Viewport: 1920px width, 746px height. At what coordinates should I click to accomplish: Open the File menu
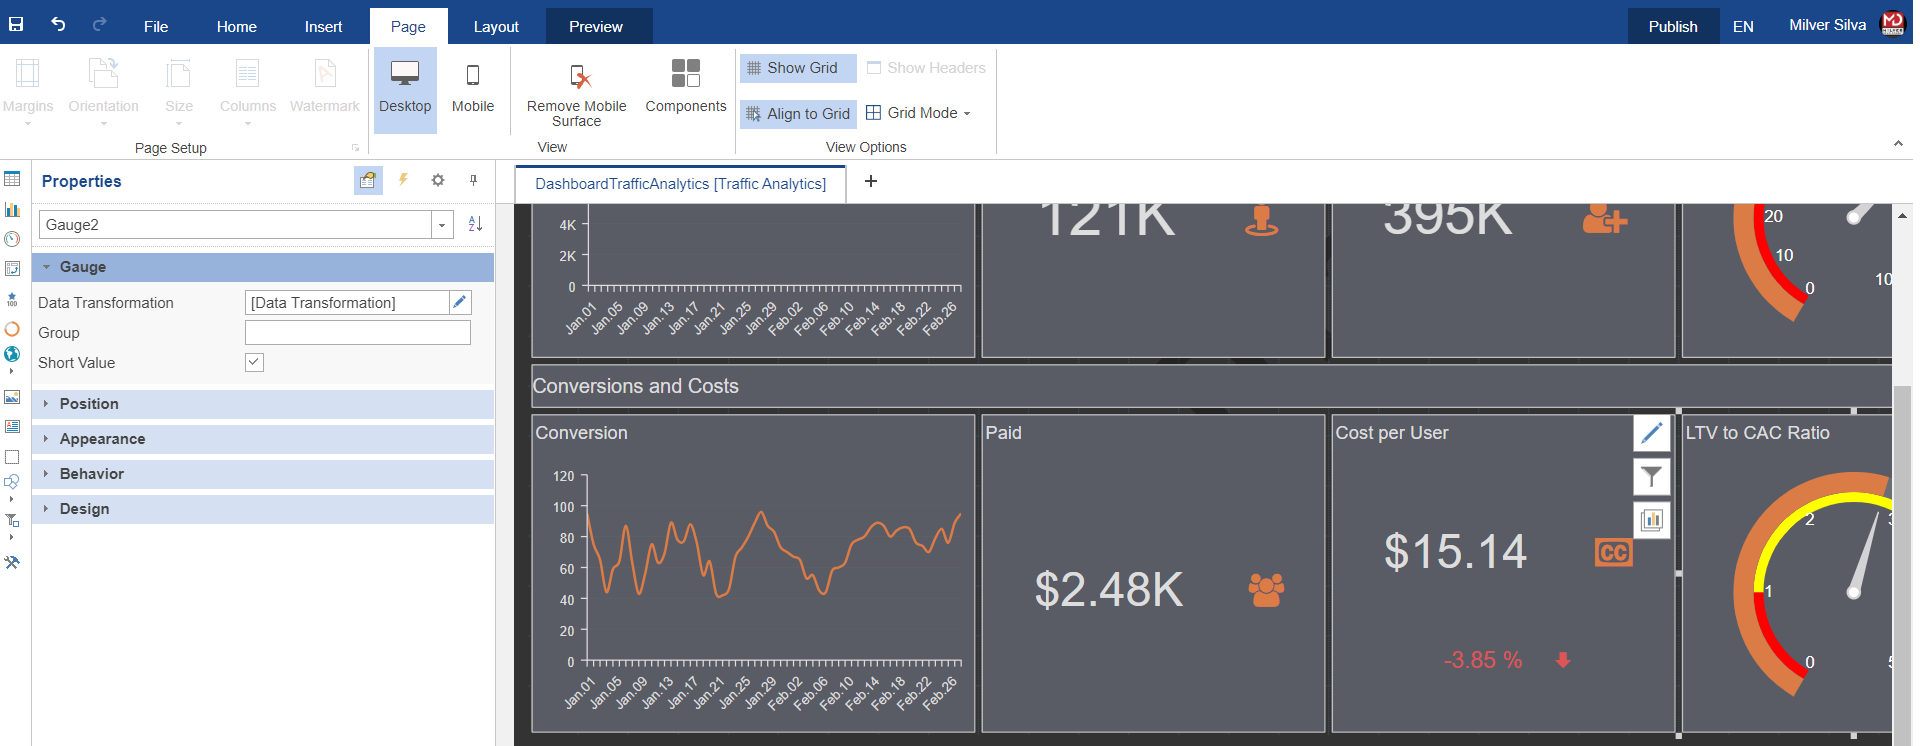click(x=156, y=27)
